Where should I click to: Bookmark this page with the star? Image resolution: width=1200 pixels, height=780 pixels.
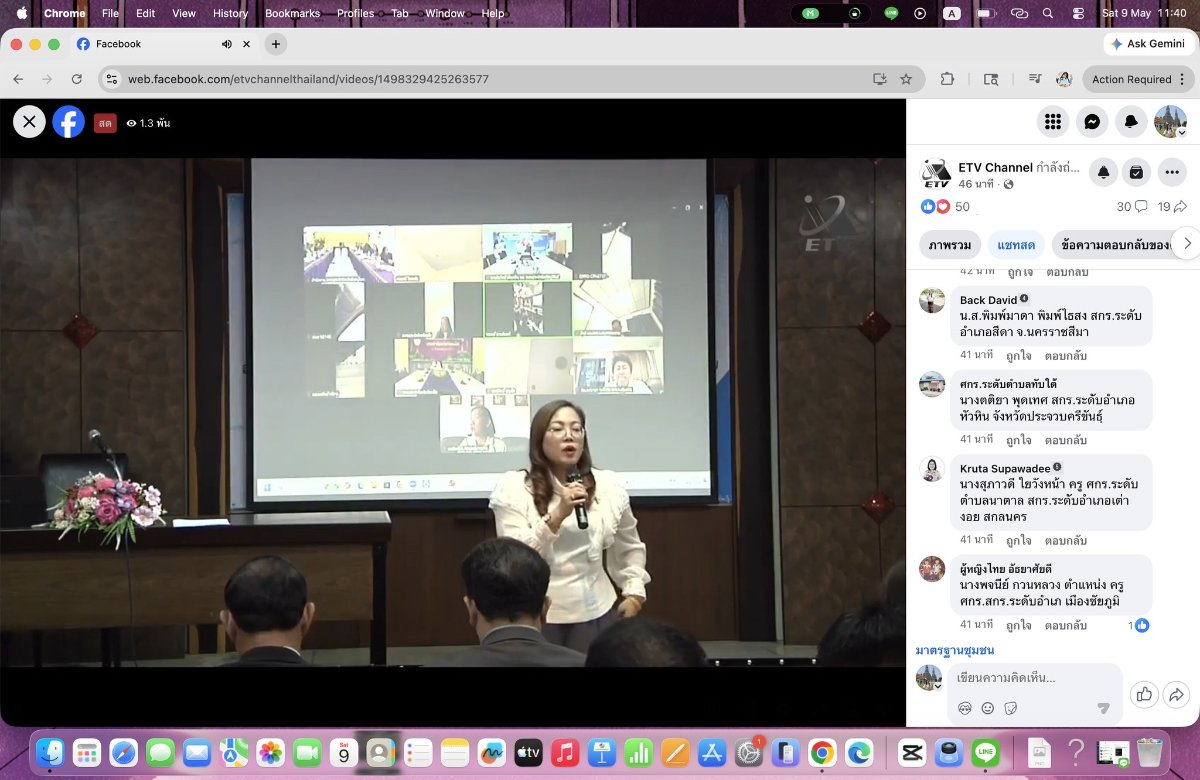pyautogui.click(x=906, y=79)
